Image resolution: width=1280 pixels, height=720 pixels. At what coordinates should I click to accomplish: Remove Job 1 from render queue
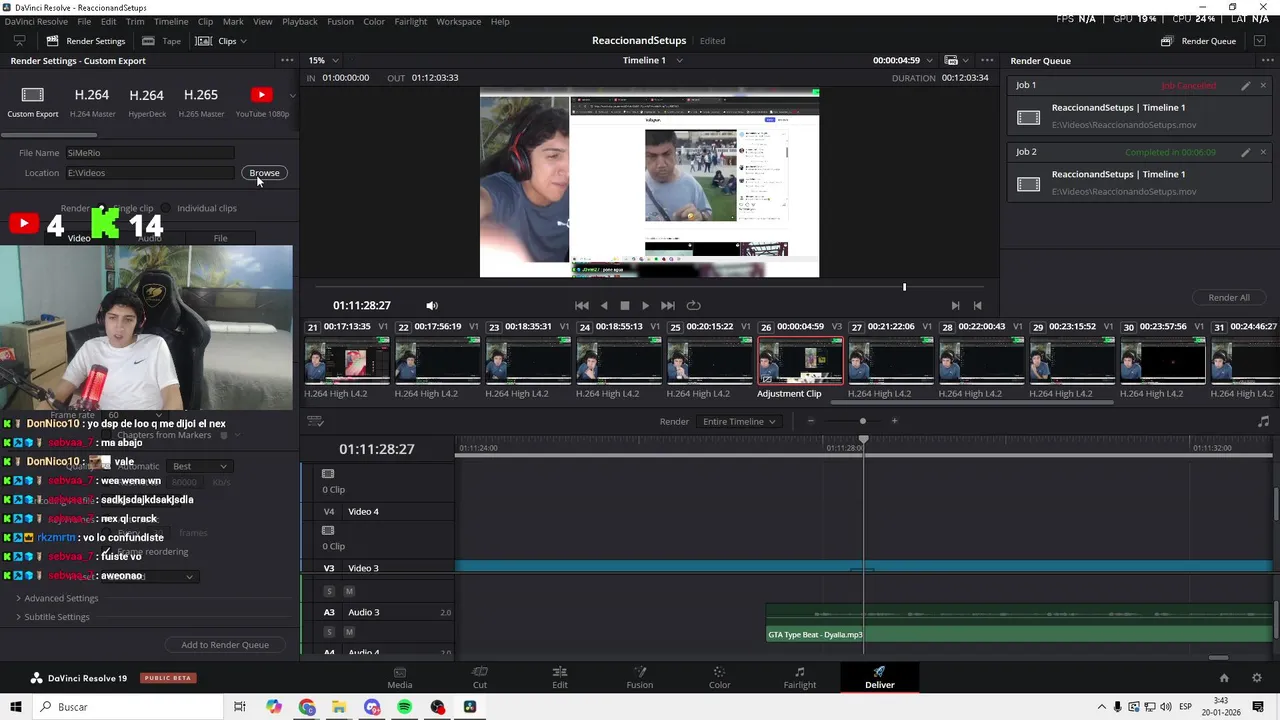click(x=1263, y=86)
